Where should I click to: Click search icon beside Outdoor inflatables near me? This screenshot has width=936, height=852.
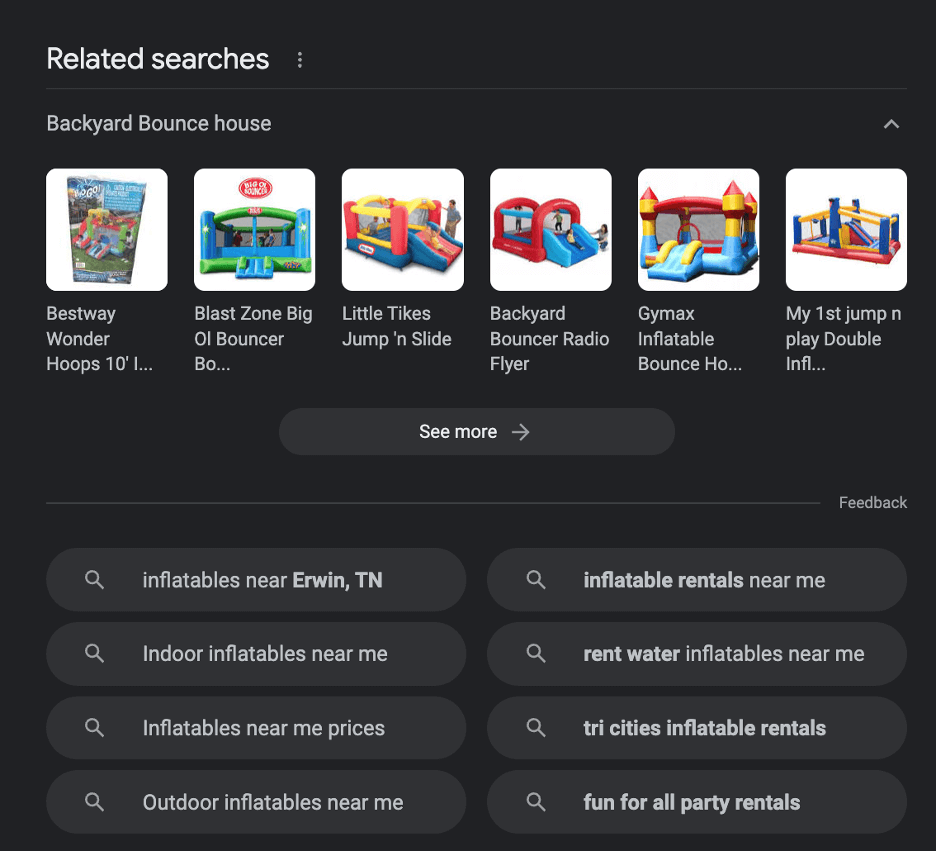tap(94, 802)
